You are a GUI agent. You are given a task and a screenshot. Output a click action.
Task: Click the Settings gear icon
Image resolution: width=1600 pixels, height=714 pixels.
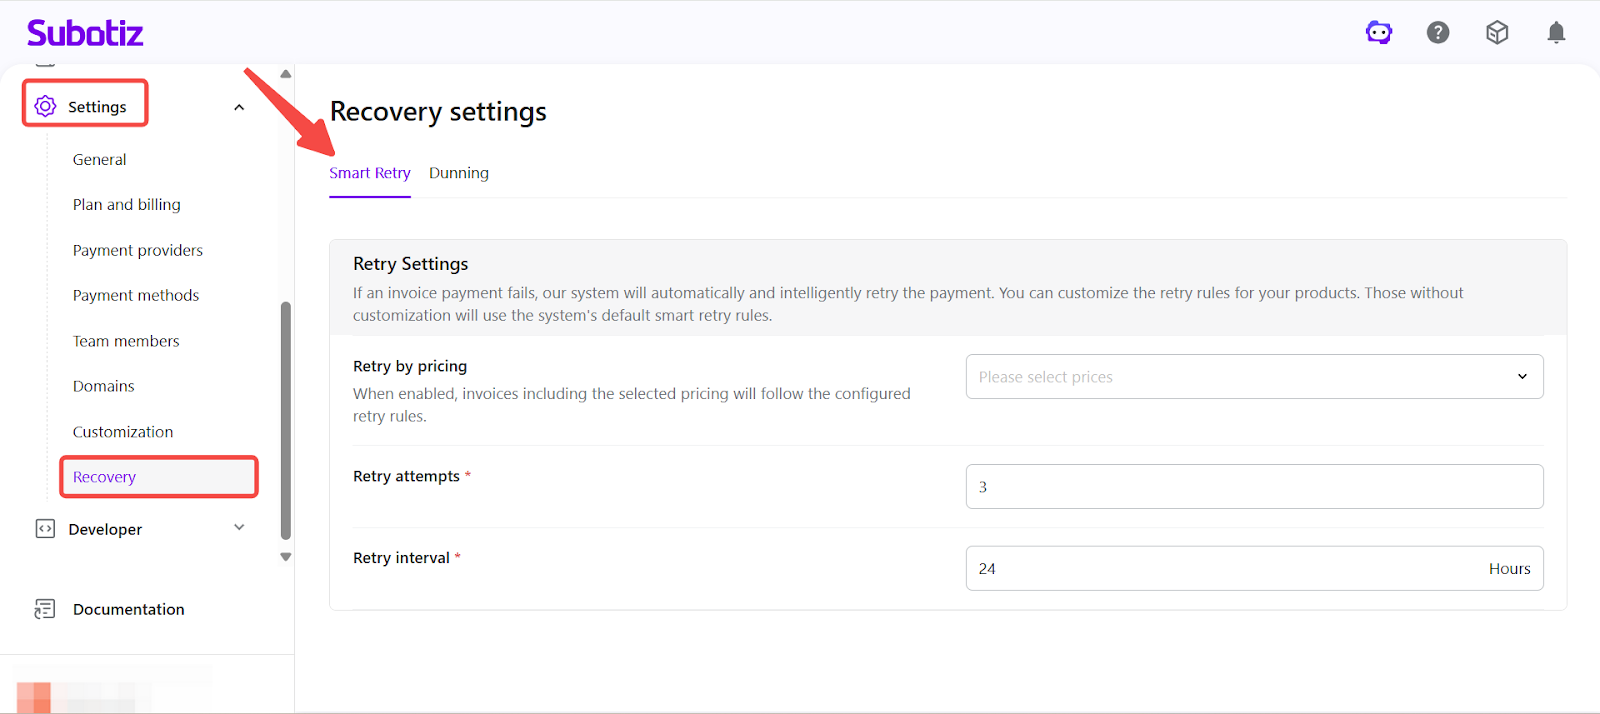tap(45, 106)
